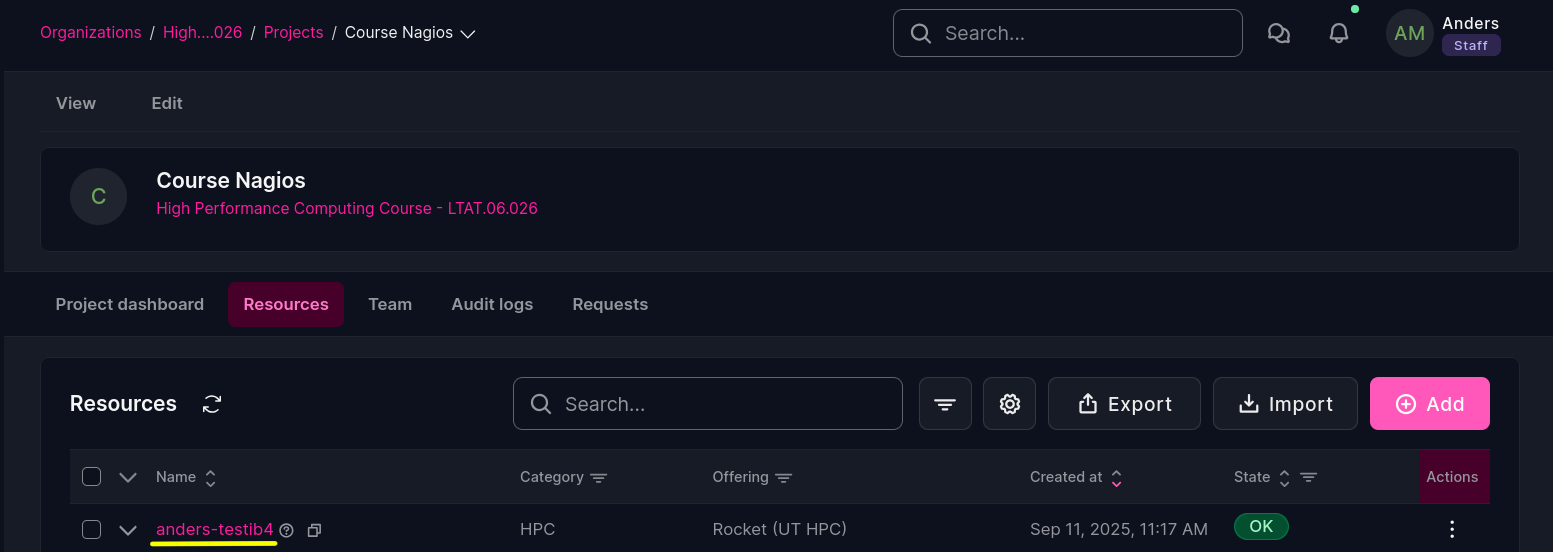Expand the Course Nagios project dropdown
Screen dimensions: 1553x552
pyautogui.click(x=467, y=33)
